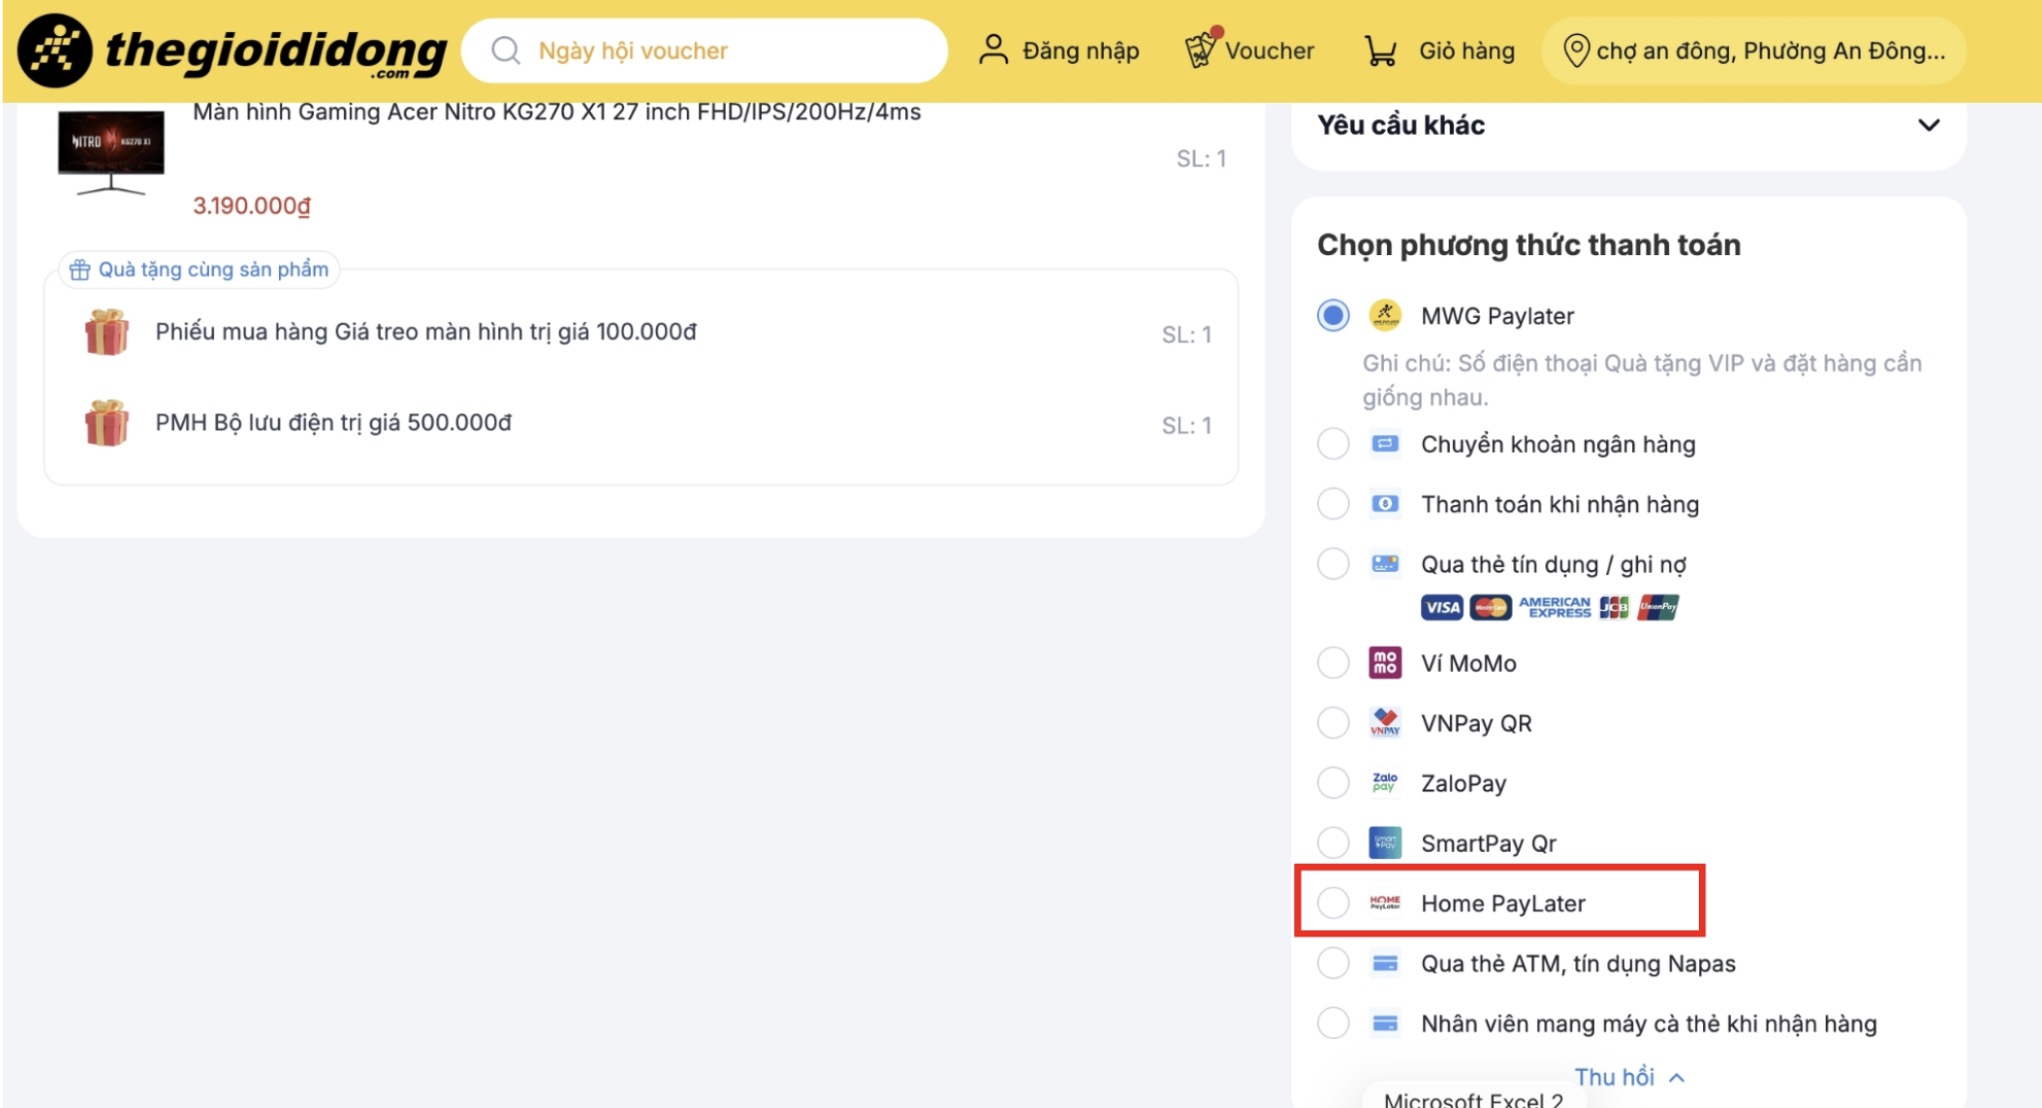
Task: Click the VNPay logo icon
Action: pyautogui.click(x=1385, y=723)
